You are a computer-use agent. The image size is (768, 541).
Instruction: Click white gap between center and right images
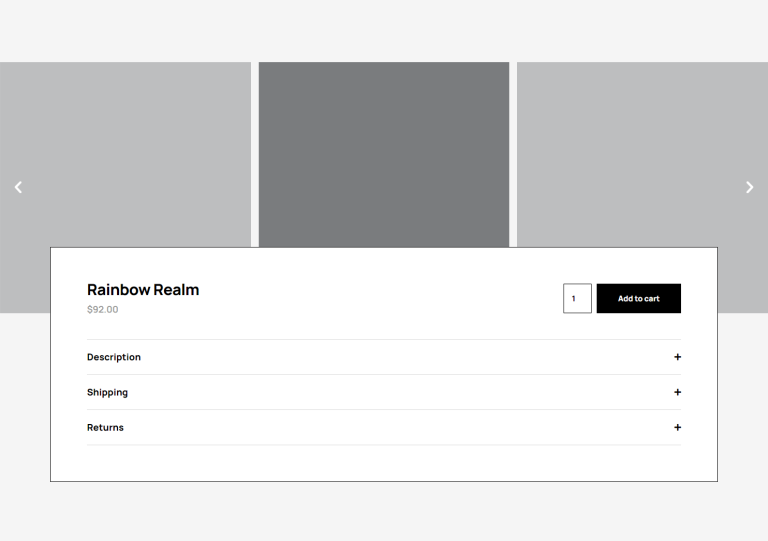513,150
